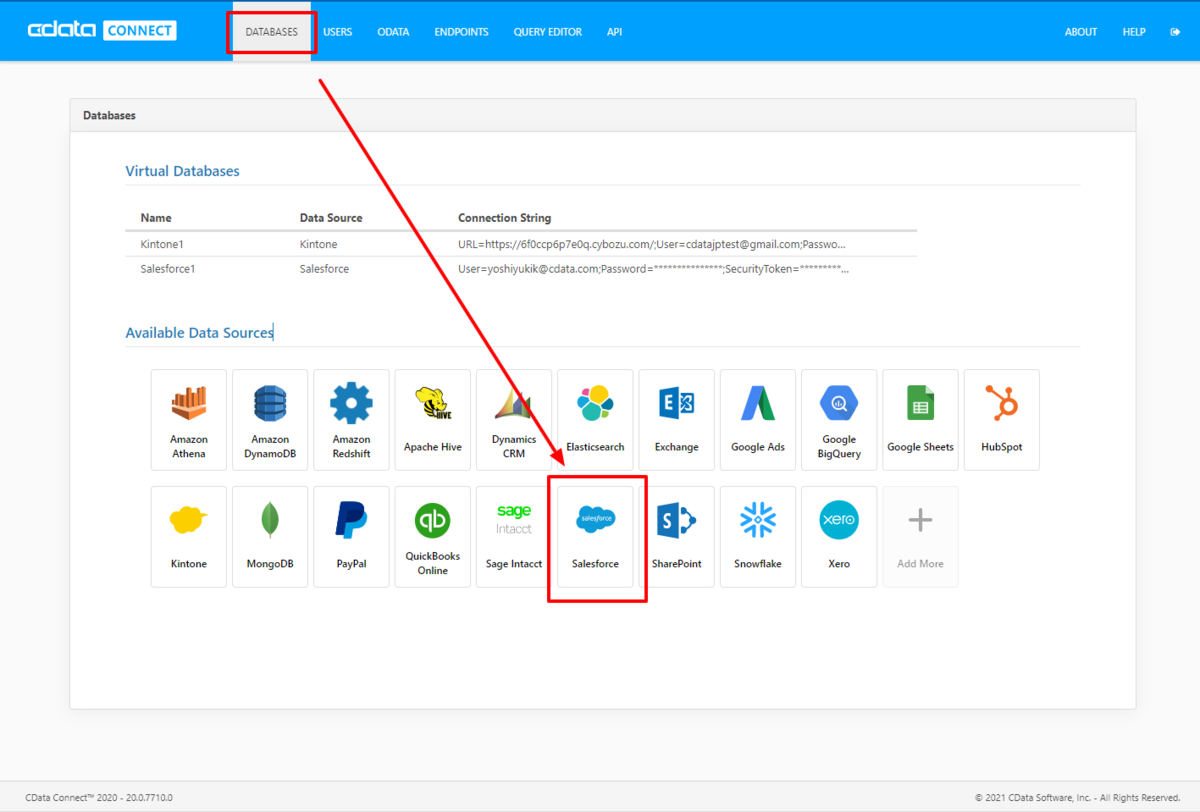Select the Snowflake data source
1200x812 pixels.
[x=758, y=537]
